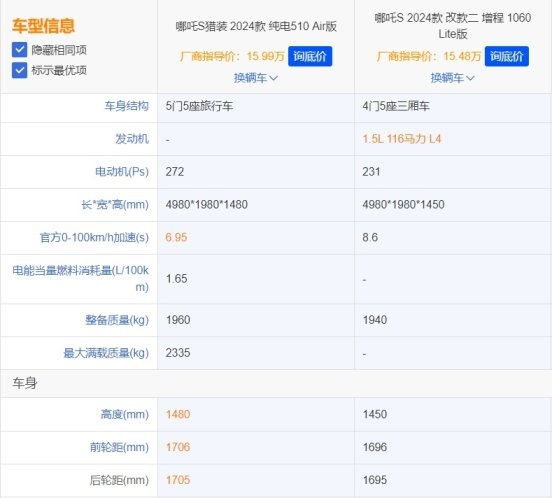
Task: Click the 最大满载质量(kg) row label
Action: tap(106, 353)
